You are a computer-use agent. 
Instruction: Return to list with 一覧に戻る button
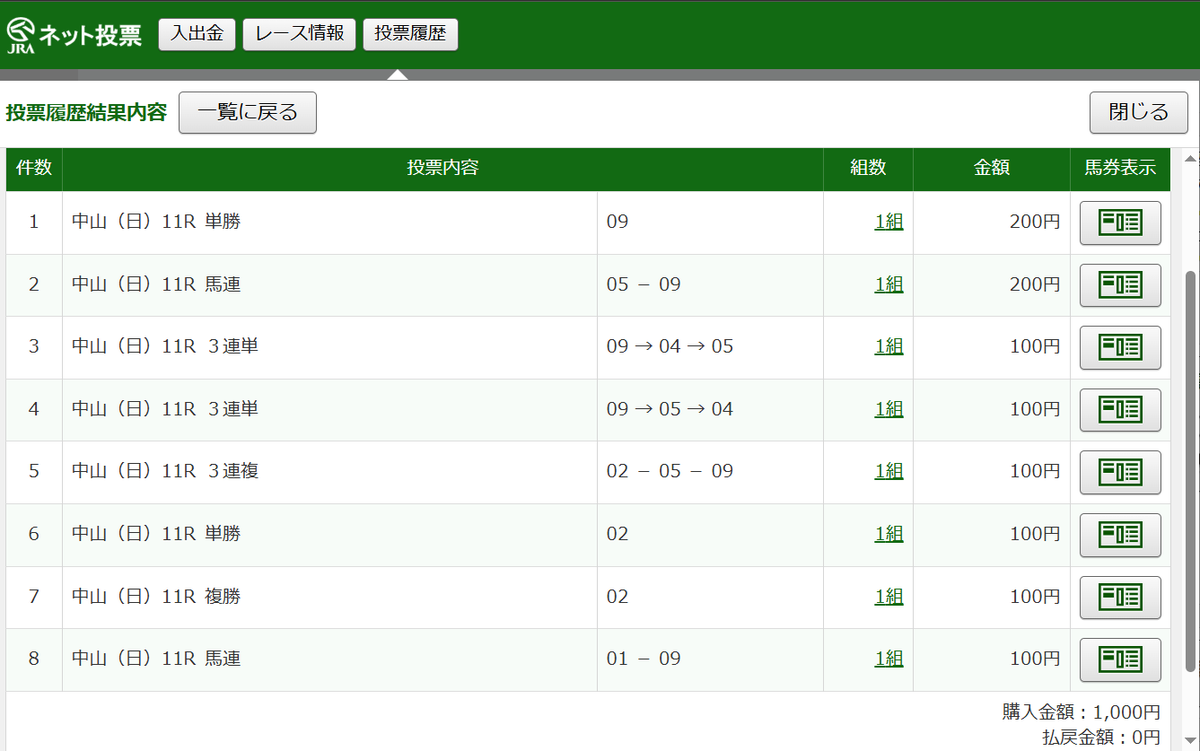(x=248, y=112)
